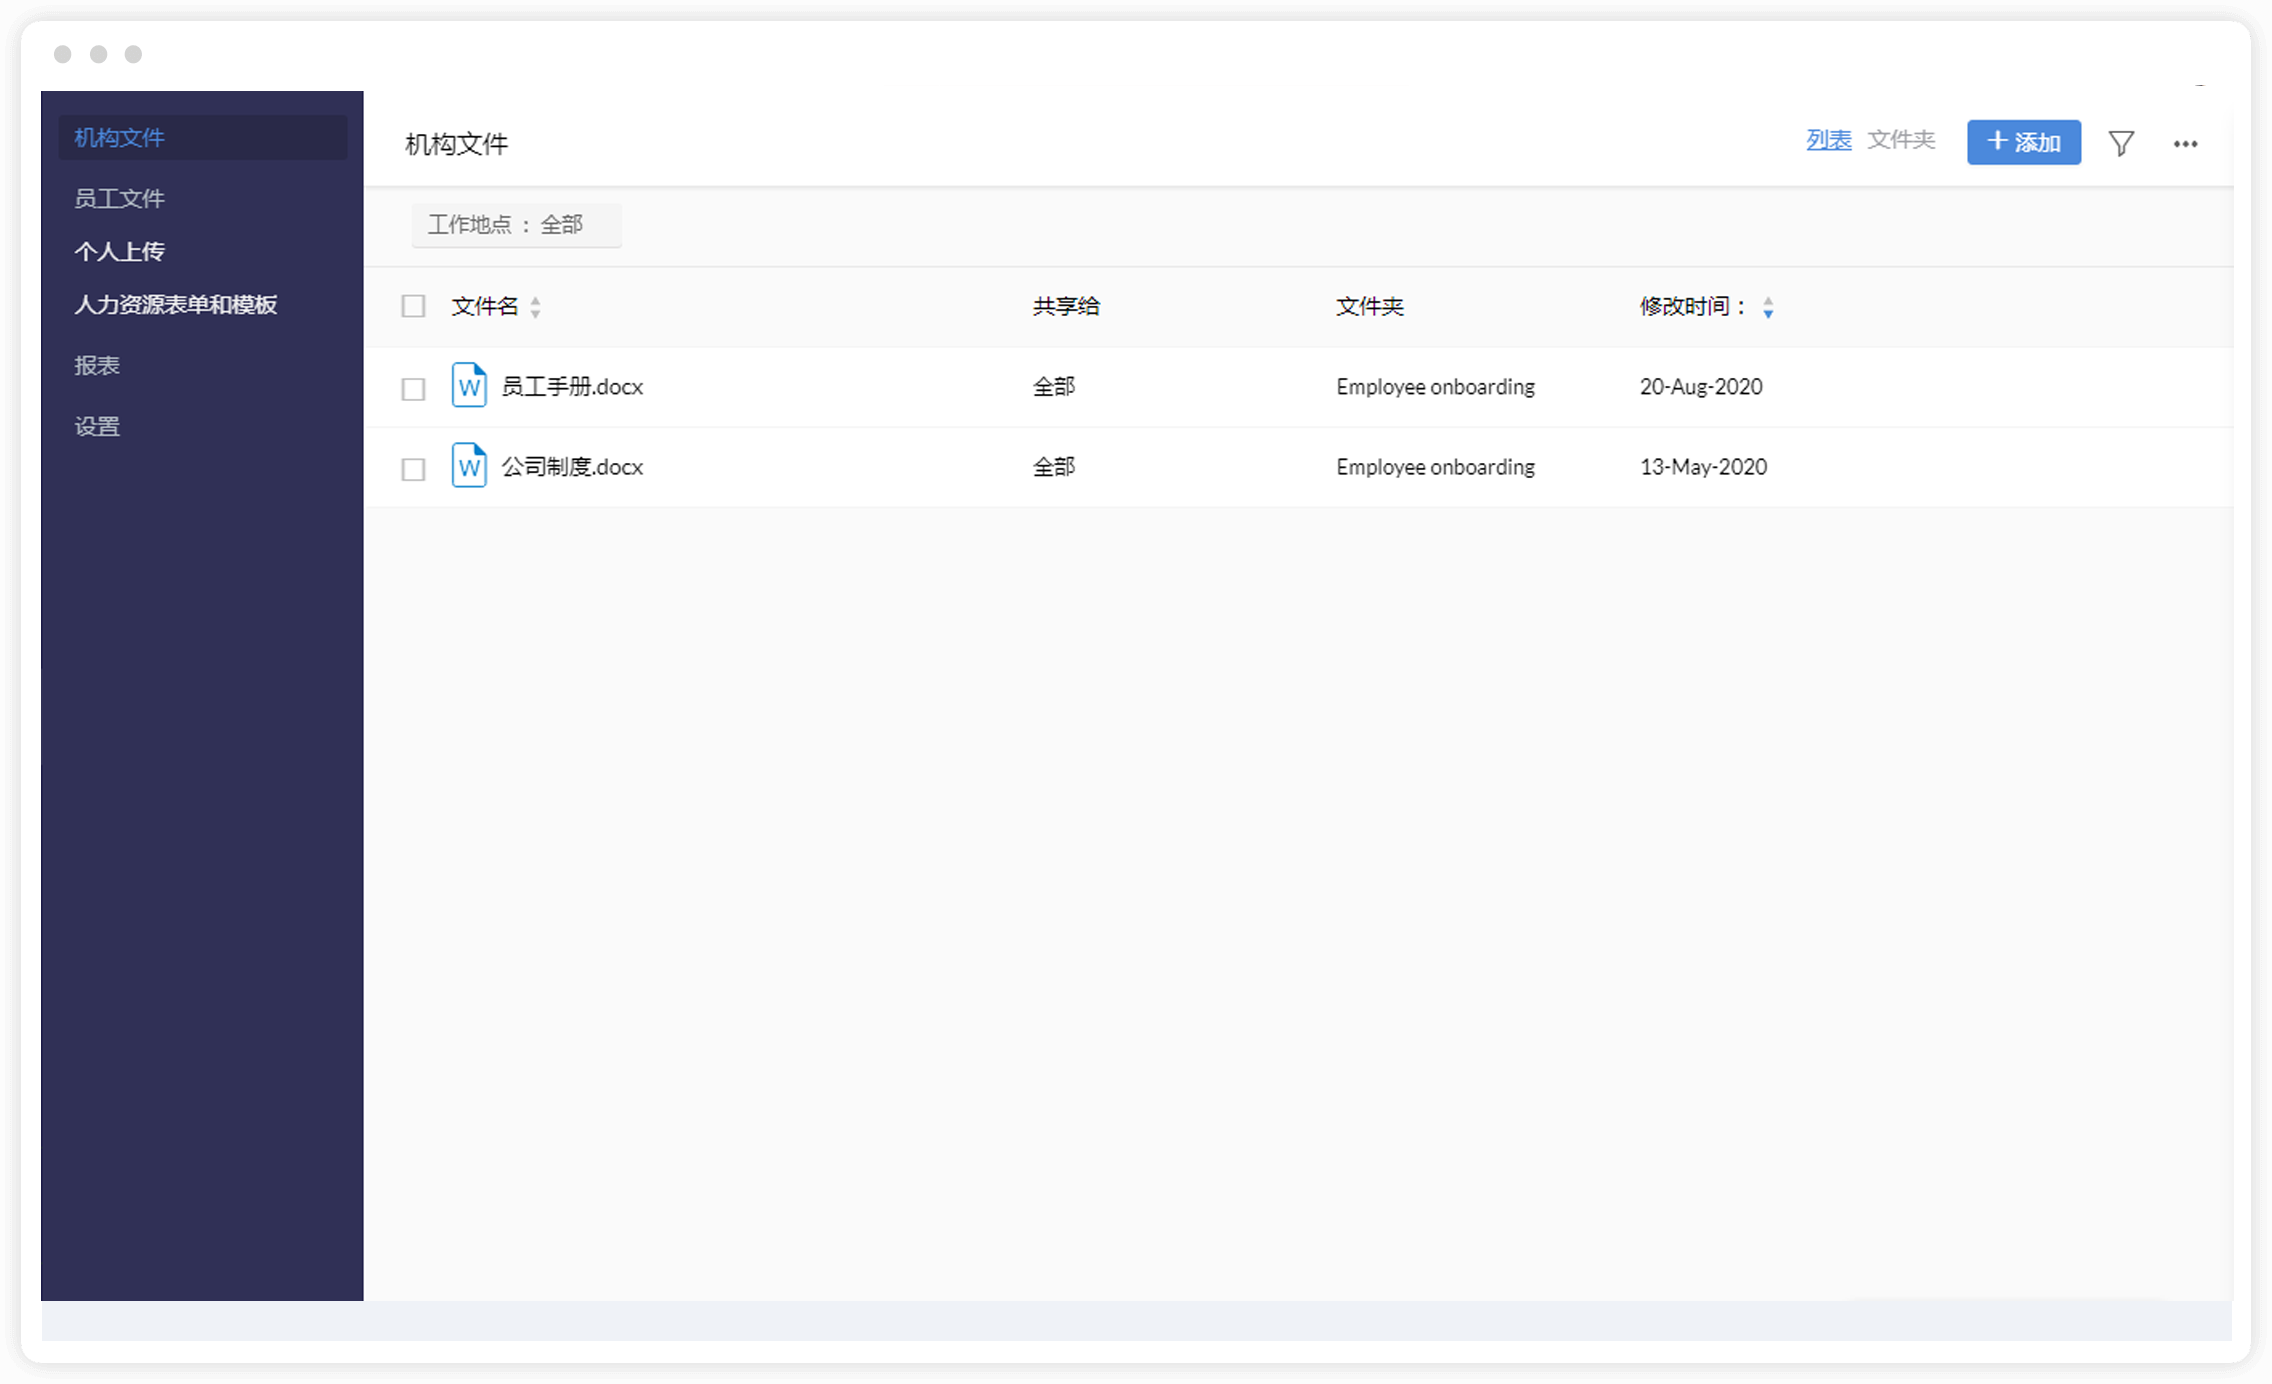This screenshot has width=2272, height=1384.
Task: Check the box for 员工手册.docx
Action: [413, 388]
